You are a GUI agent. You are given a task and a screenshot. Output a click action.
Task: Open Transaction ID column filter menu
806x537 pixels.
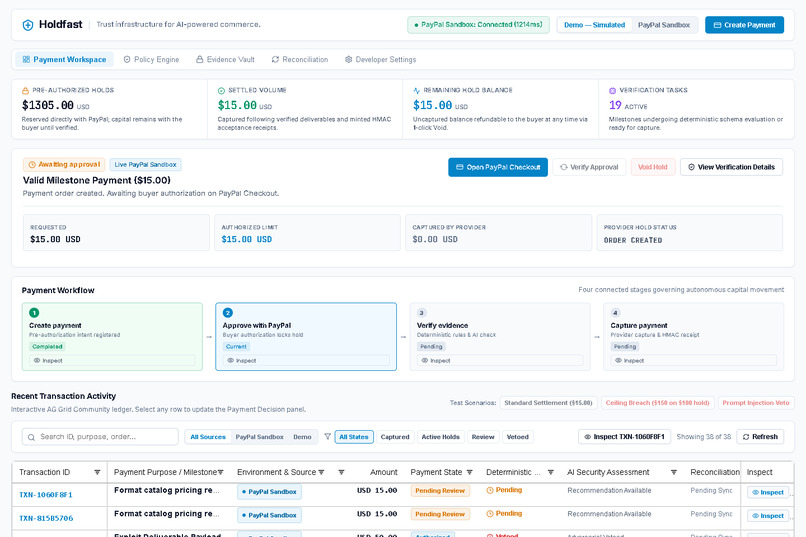(97, 472)
